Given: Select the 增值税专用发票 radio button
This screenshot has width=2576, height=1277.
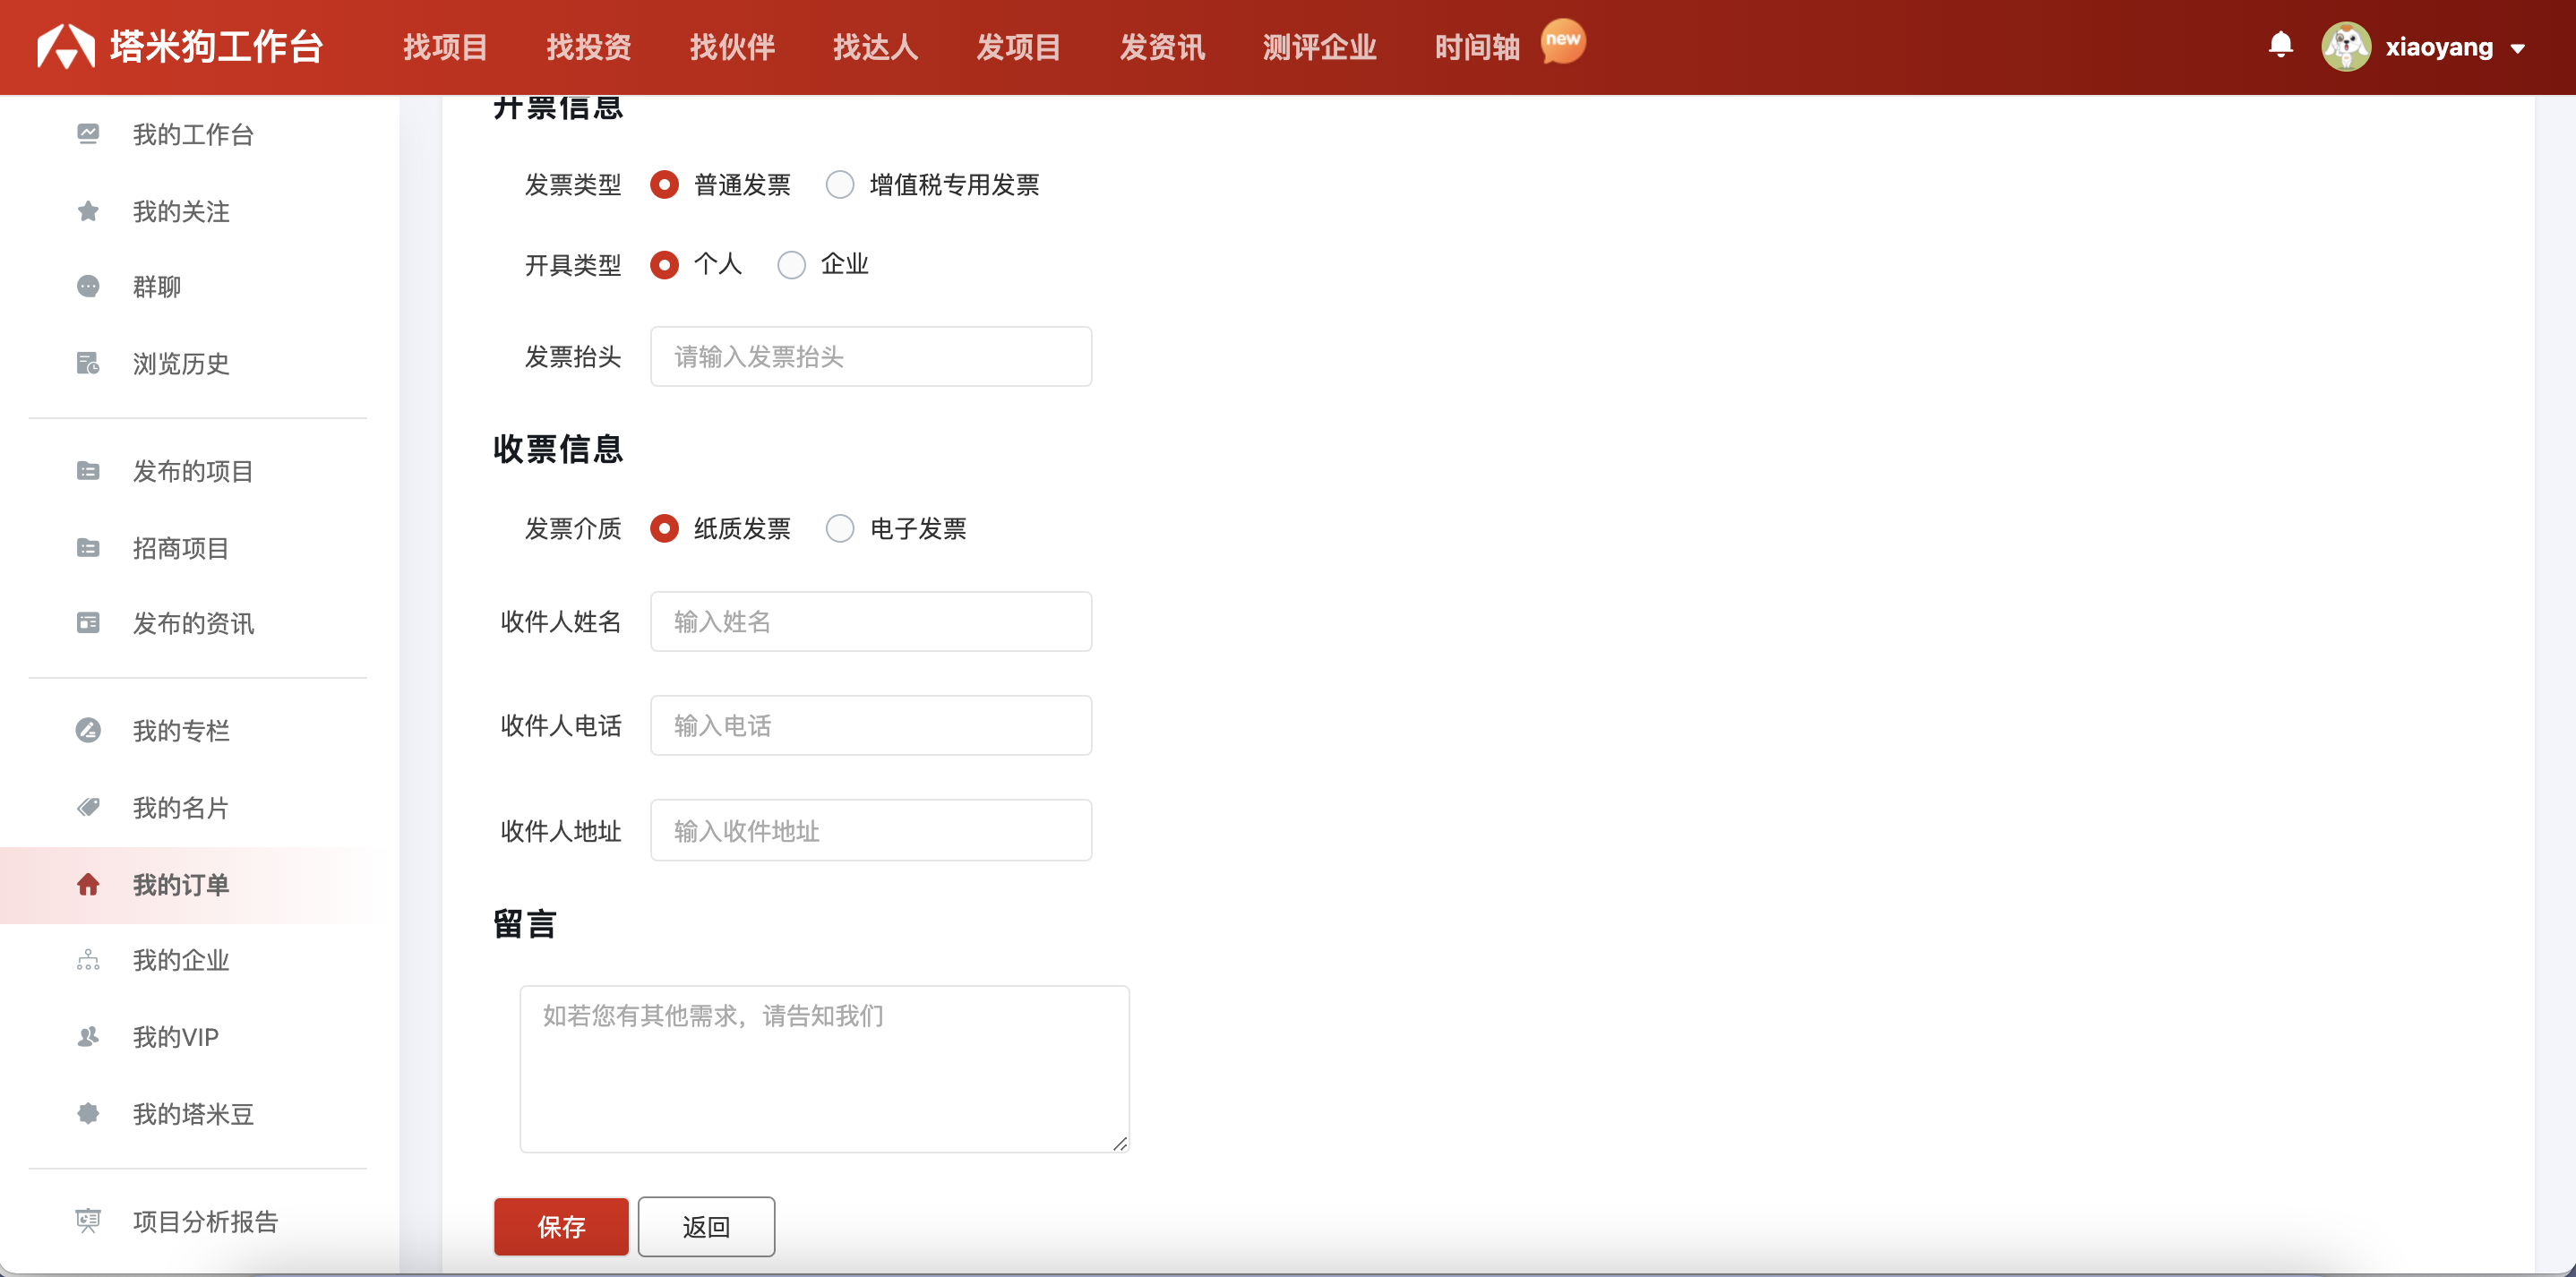Looking at the screenshot, I should pyautogui.click(x=840, y=185).
